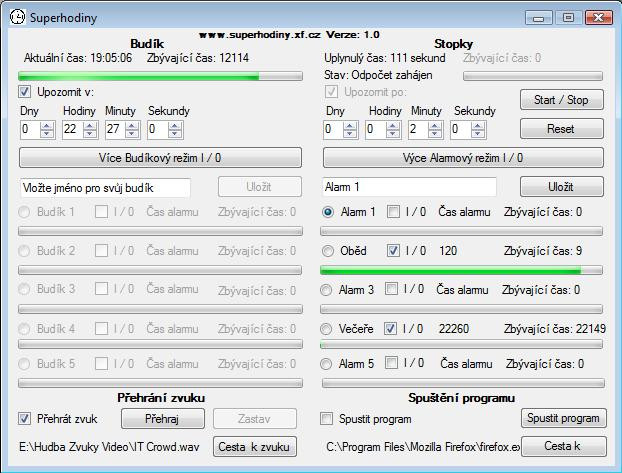Click the Oběd alarm green progress bar
The width and height of the screenshot is (622, 473).
(x=461, y=271)
